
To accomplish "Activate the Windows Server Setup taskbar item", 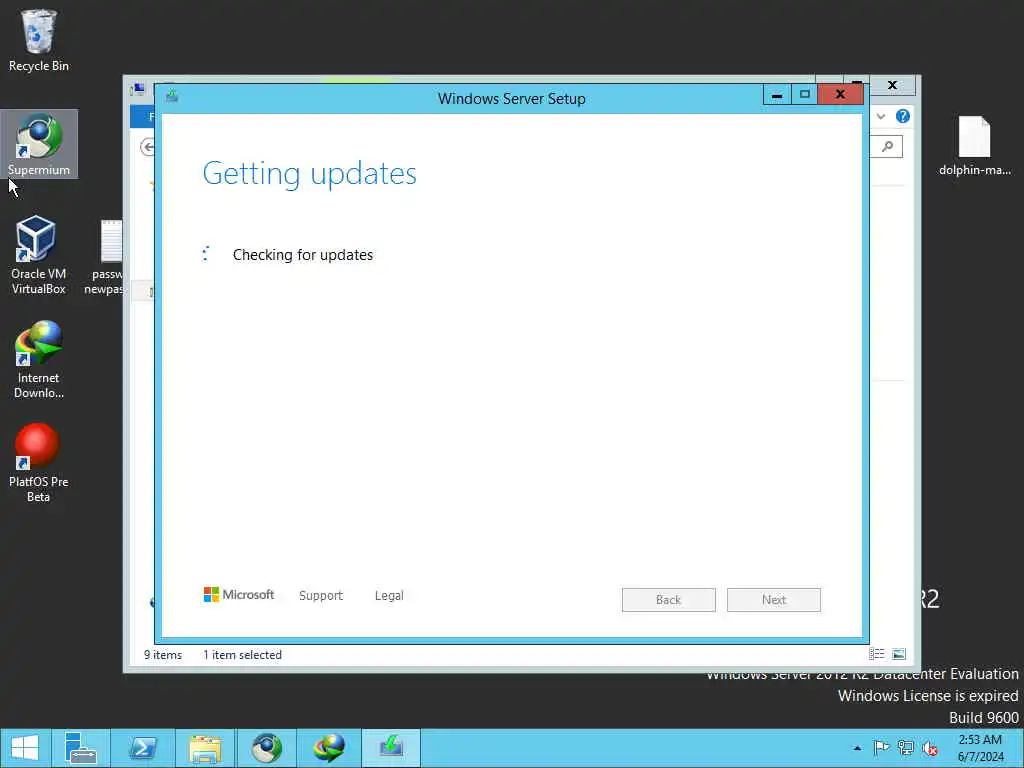I will 391,748.
